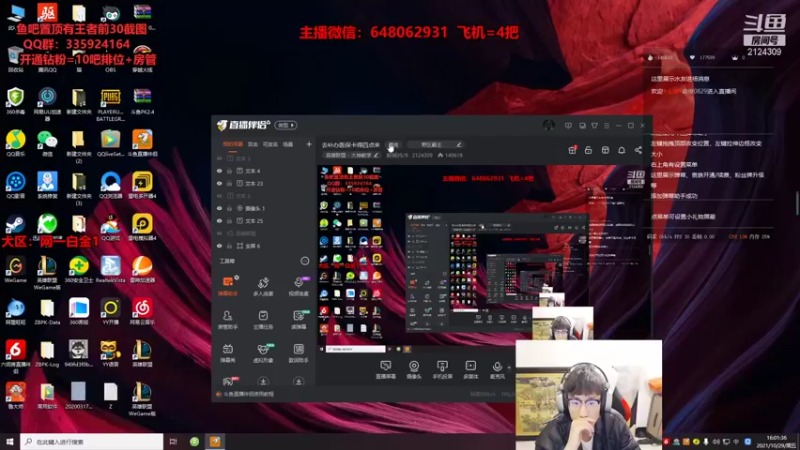Click the pencil on the room title field
800x450 pixels.
459,144
